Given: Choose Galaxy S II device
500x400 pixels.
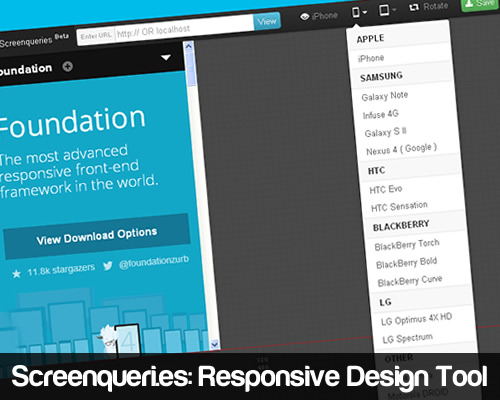Looking at the screenshot, I should [x=385, y=132].
